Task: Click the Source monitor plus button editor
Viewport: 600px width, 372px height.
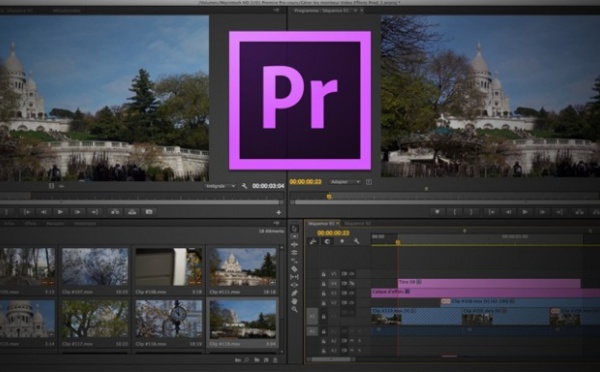Action: (x=279, y=212)
